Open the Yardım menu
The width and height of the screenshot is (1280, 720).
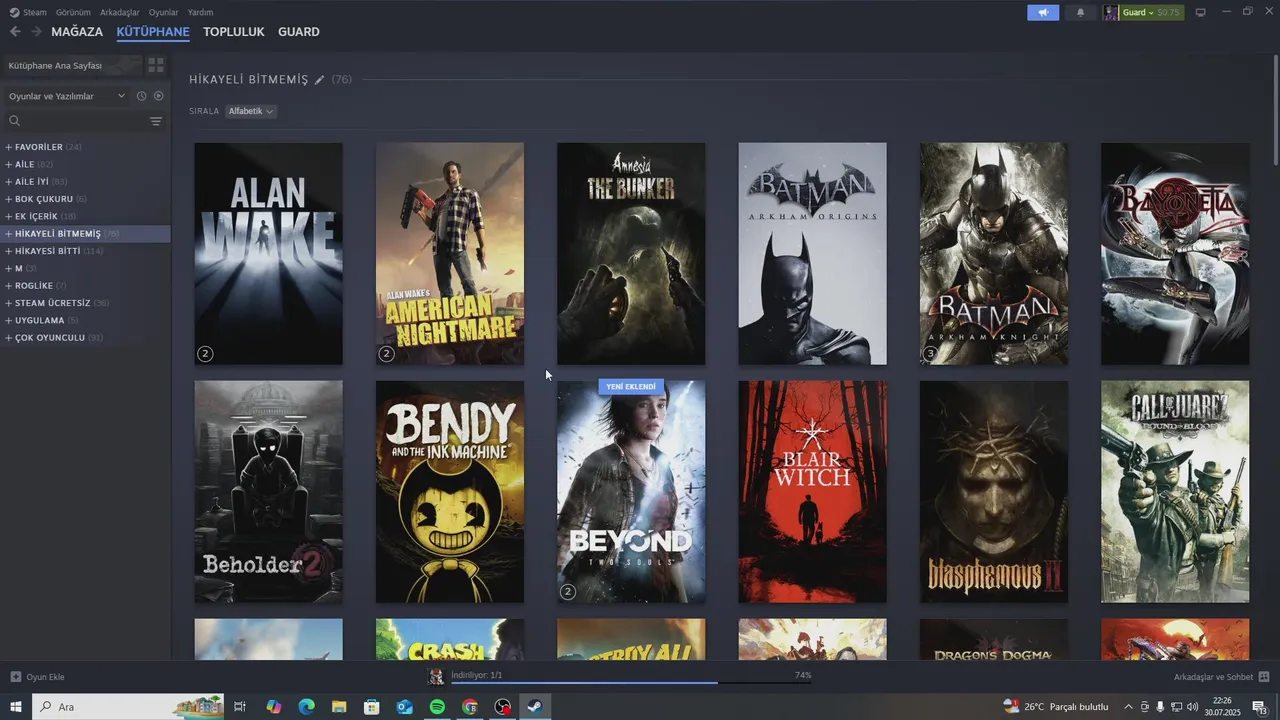pos(200,12)
